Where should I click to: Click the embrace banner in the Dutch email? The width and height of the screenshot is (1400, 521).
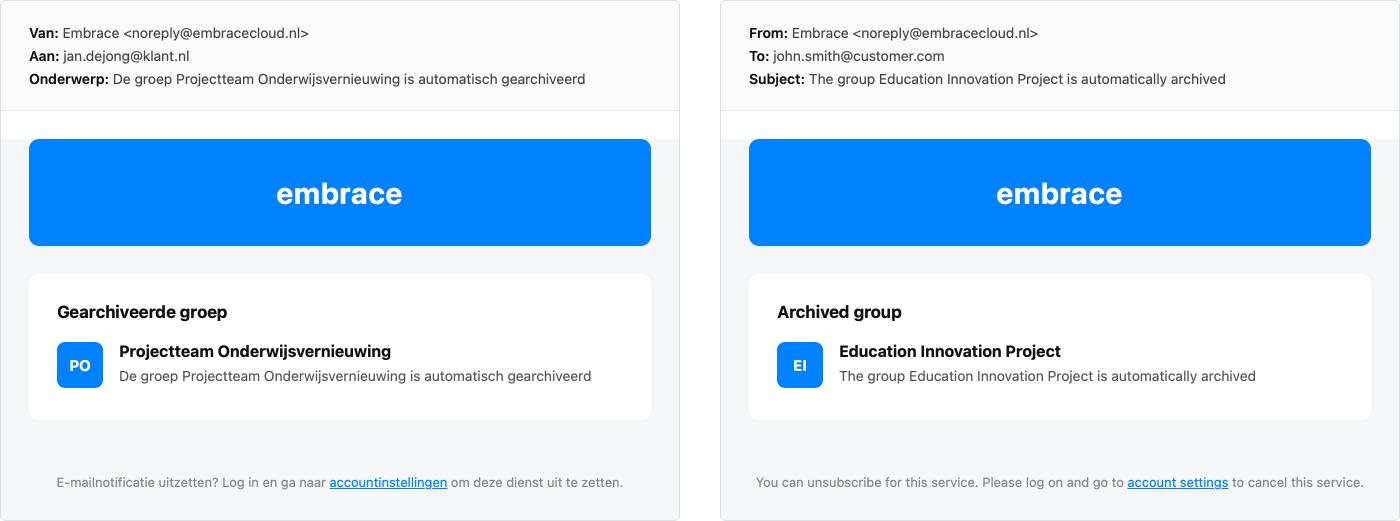340,192
